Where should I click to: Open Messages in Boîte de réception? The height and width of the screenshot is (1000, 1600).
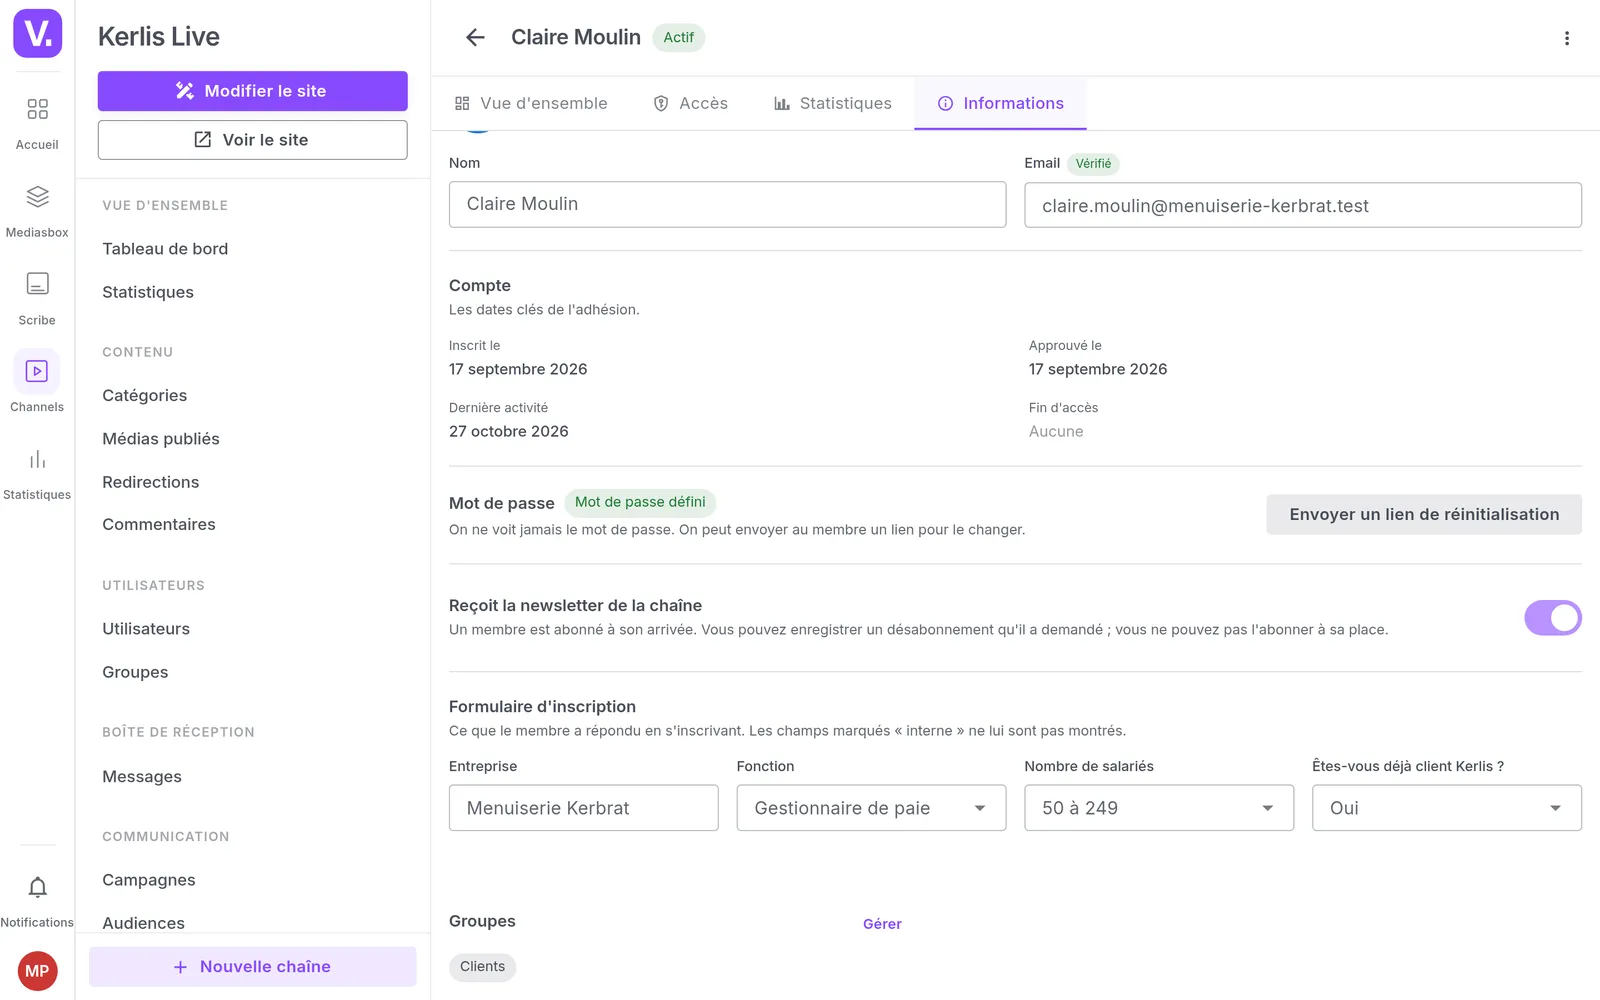click(x=142, y=777)
